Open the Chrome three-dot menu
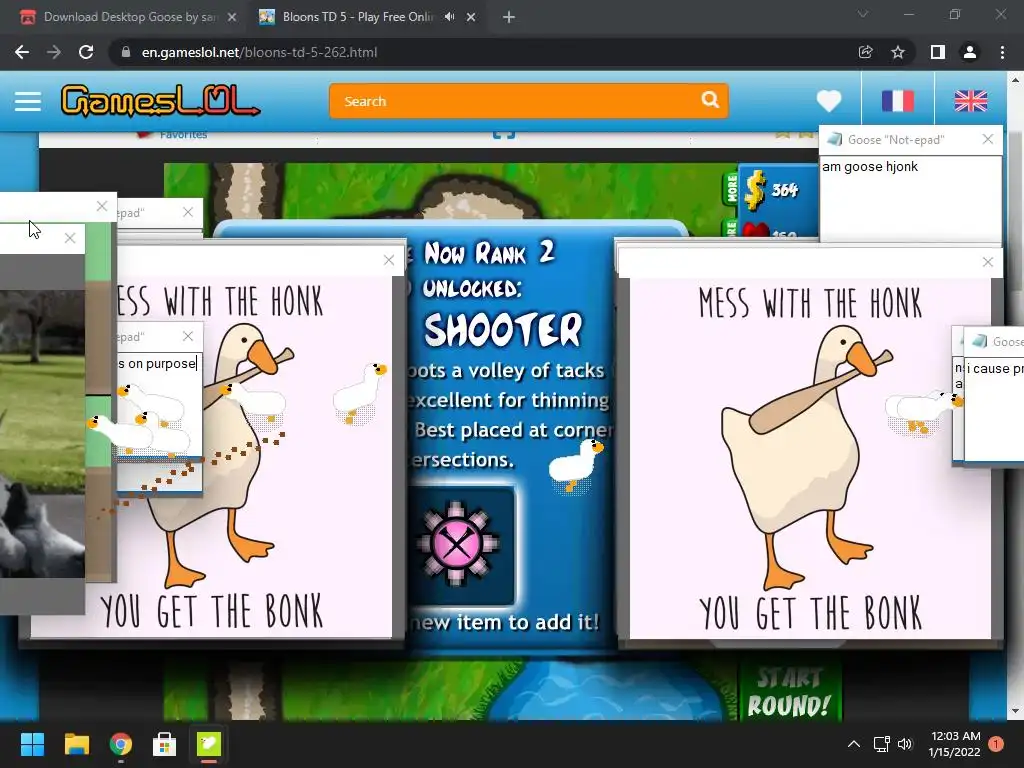 click(x=1002, y=52)
